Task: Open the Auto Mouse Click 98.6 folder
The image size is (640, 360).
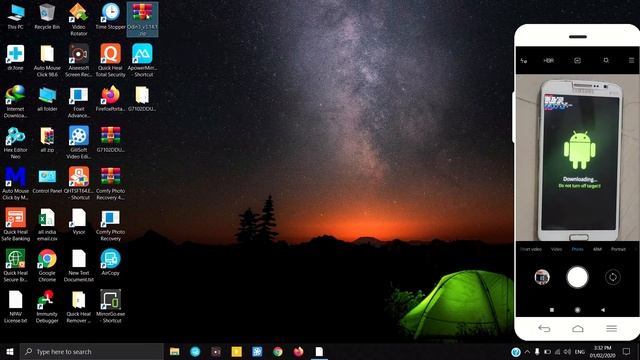Action: pyautogui.click(x=47, y=60)
